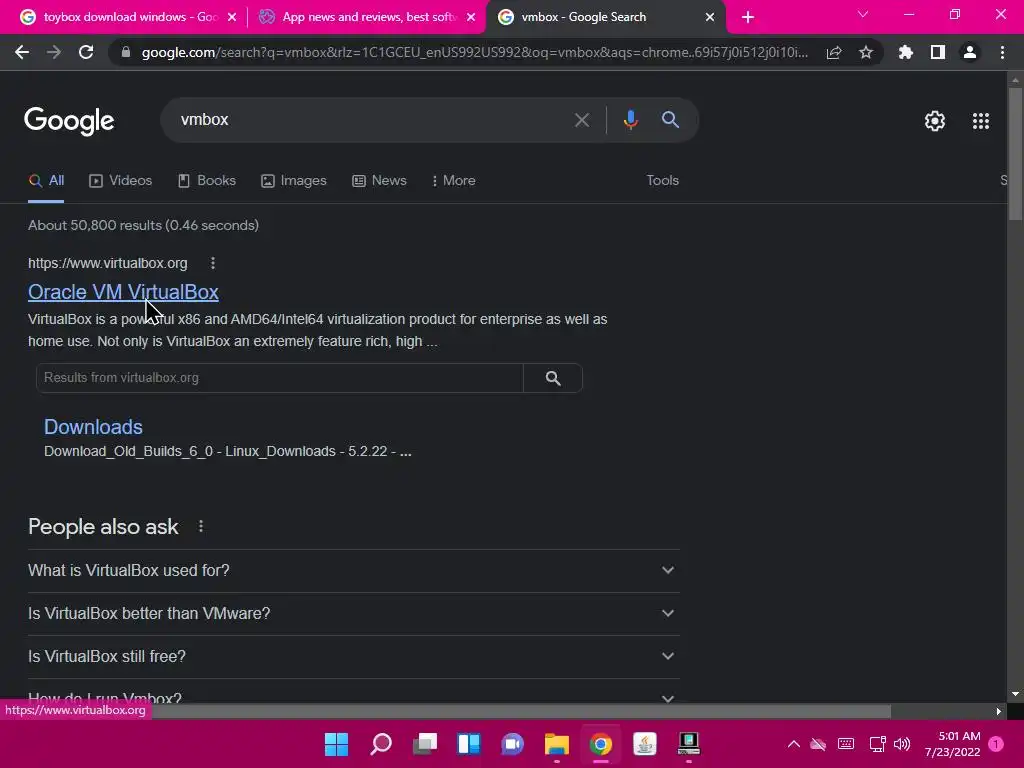The width and height of the screenshot is (1024, 768).
Task: Open a new tab
Action: pos(748,17)
